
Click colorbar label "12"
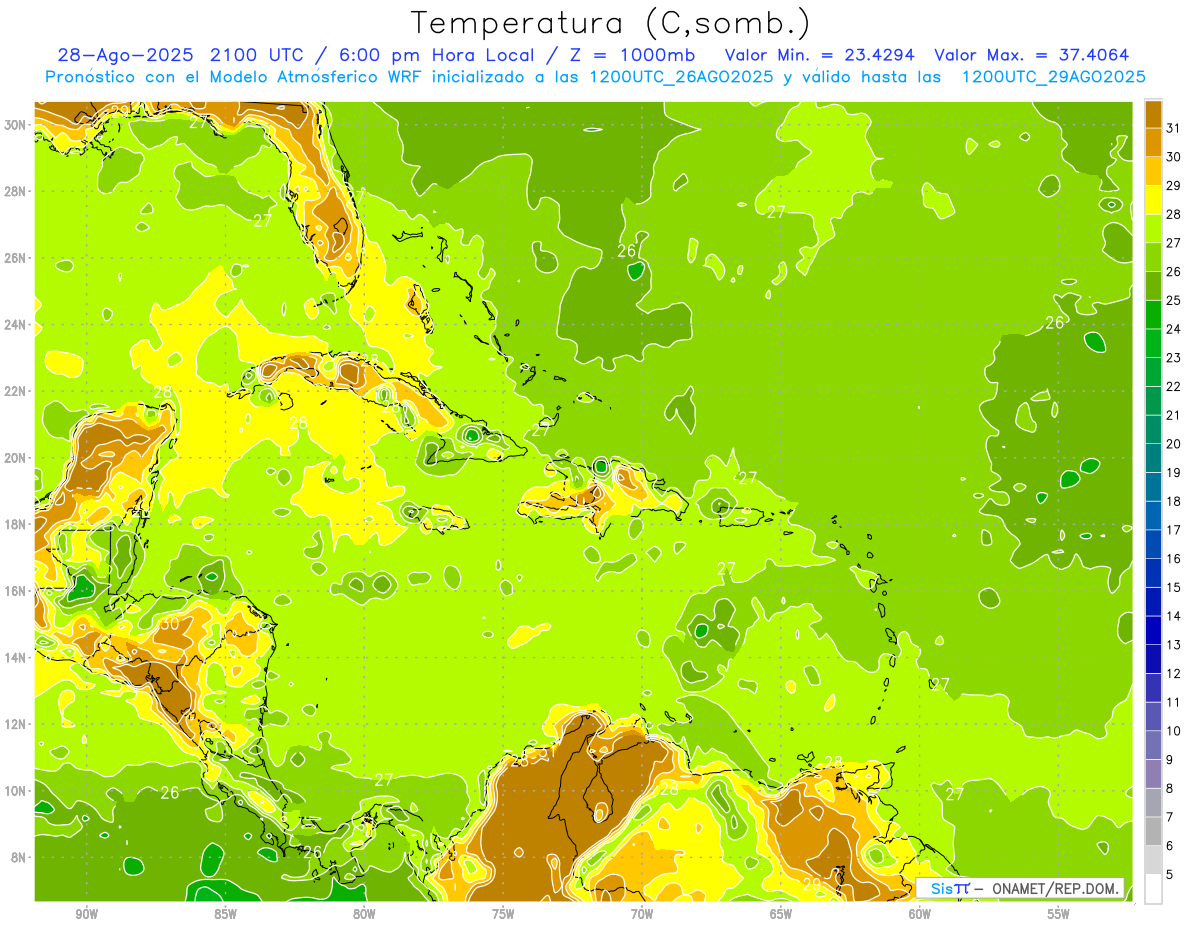point(1174,674)
